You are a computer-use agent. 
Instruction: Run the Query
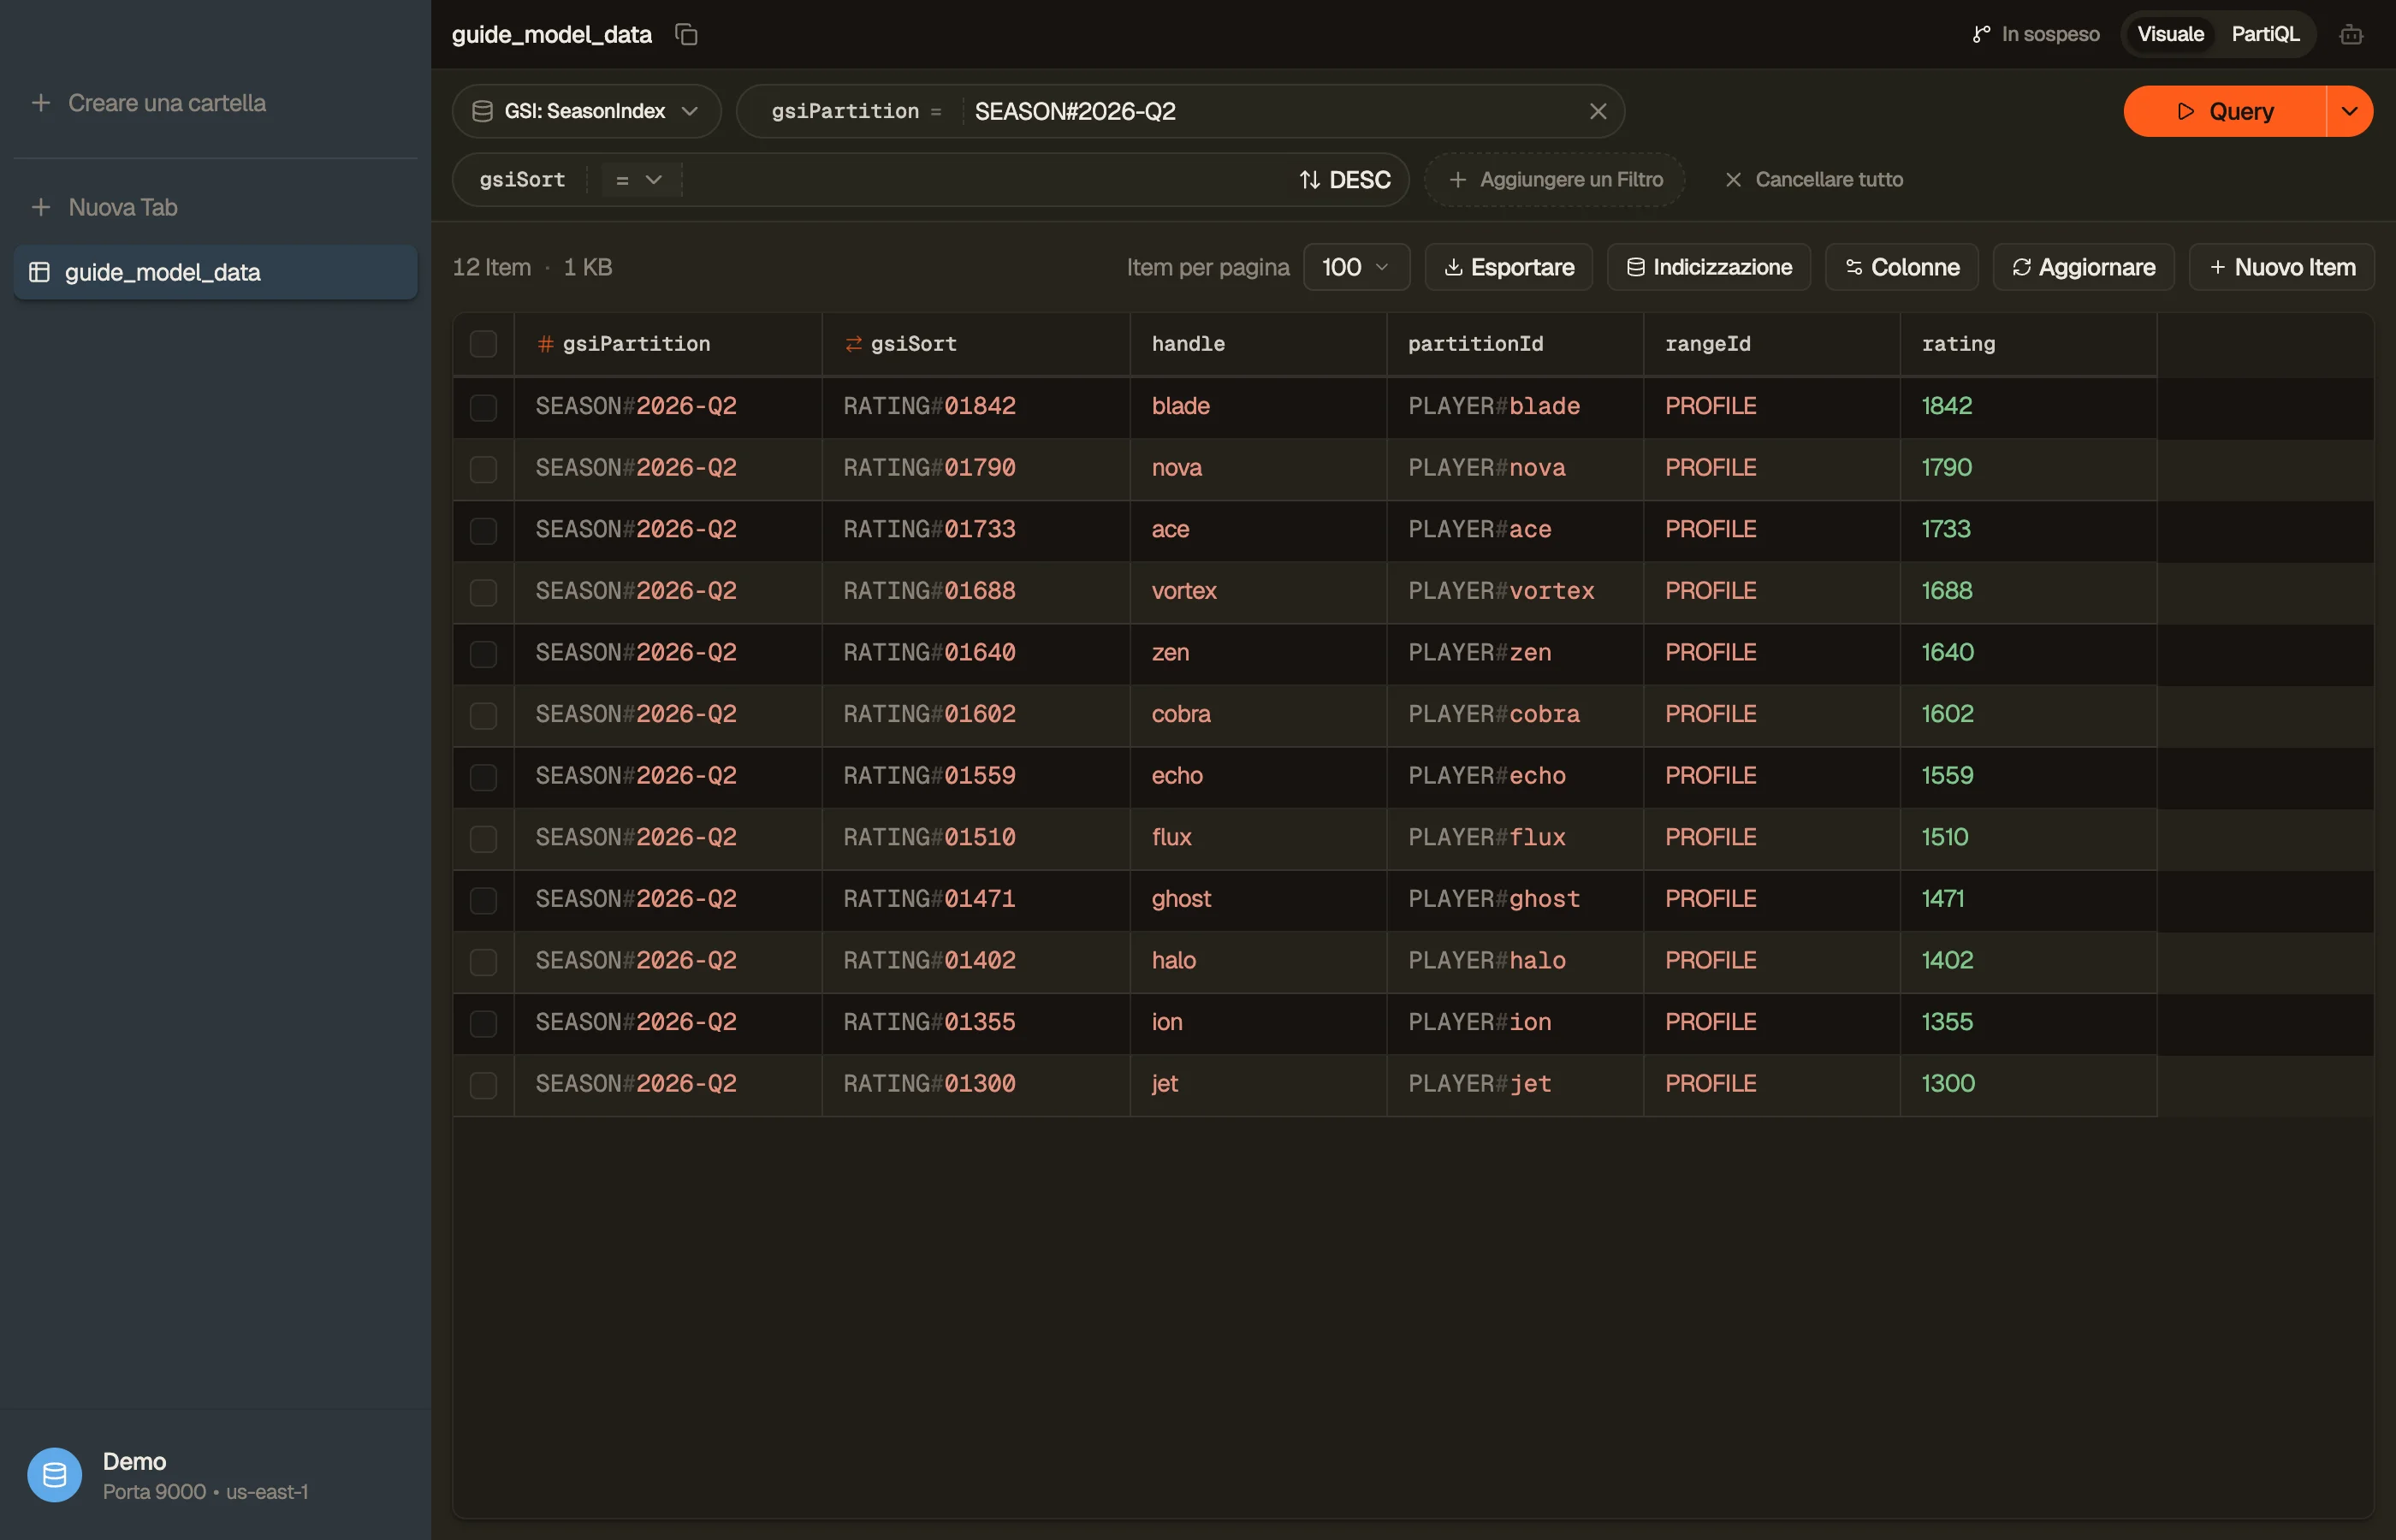pos(2225,111)
